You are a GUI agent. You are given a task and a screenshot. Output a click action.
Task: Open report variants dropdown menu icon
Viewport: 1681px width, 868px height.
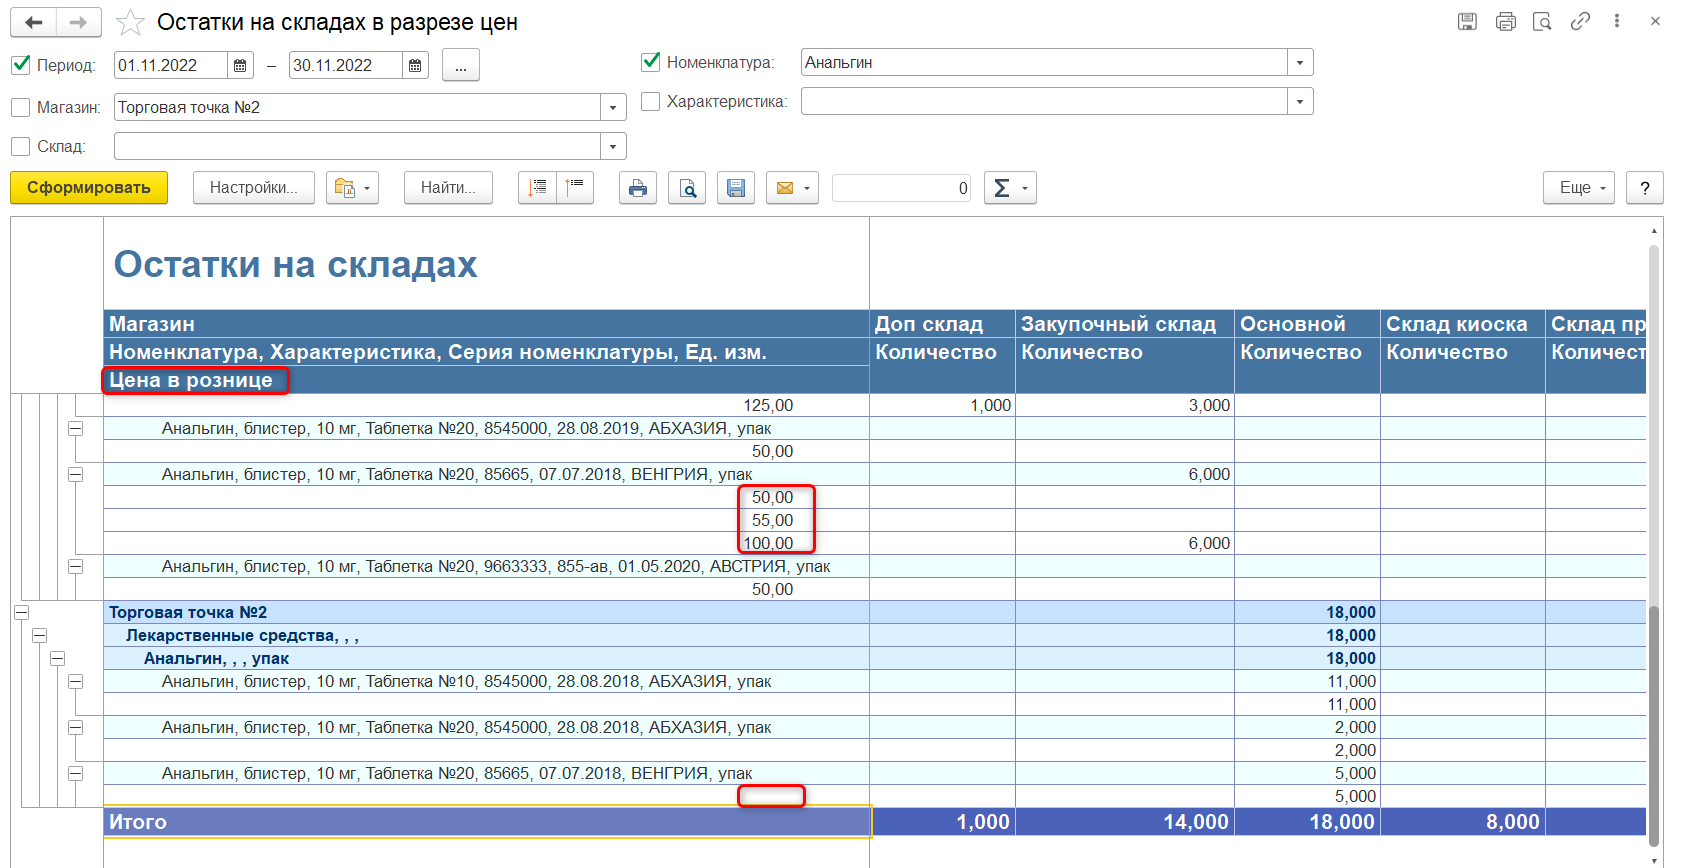pos(352,188)
